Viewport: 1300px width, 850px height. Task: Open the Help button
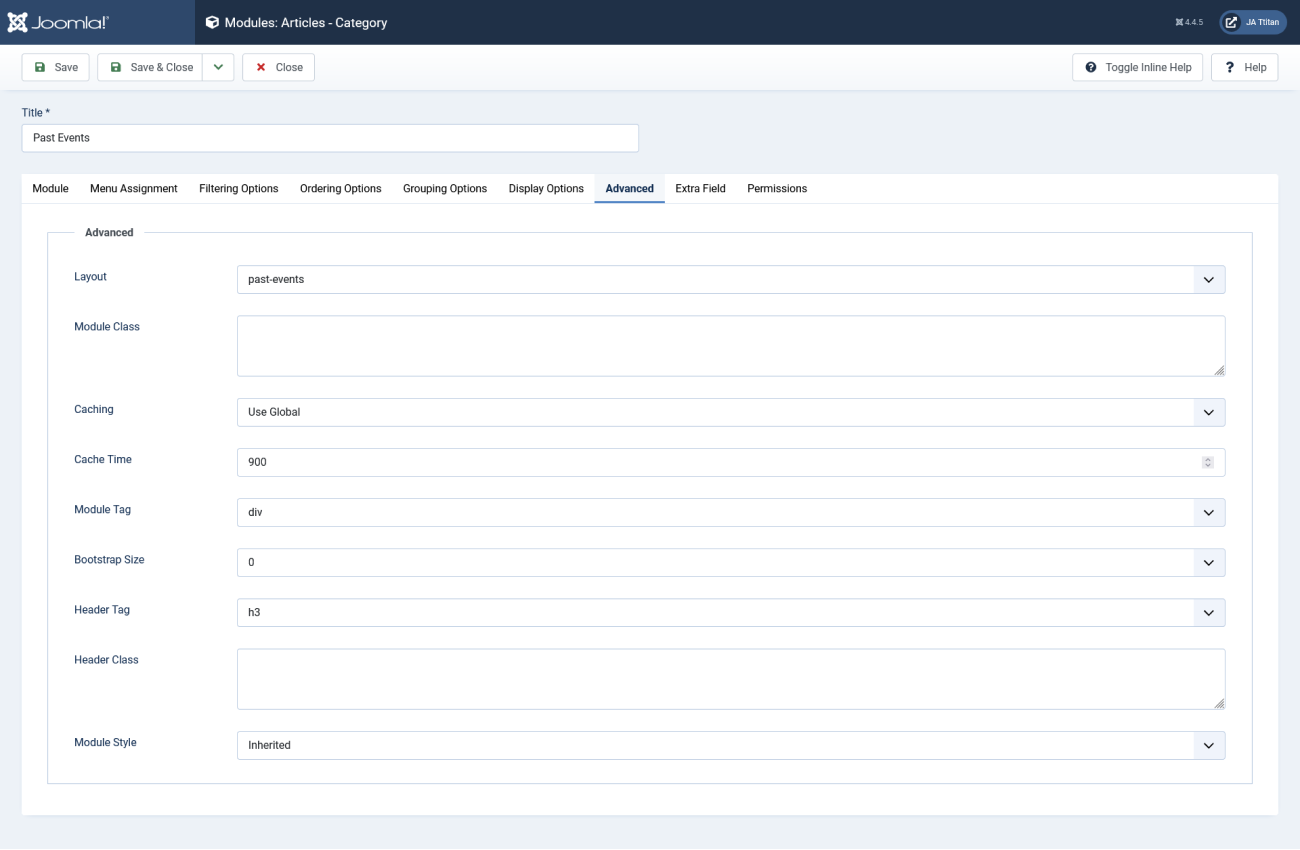[x=1245, y=67]
